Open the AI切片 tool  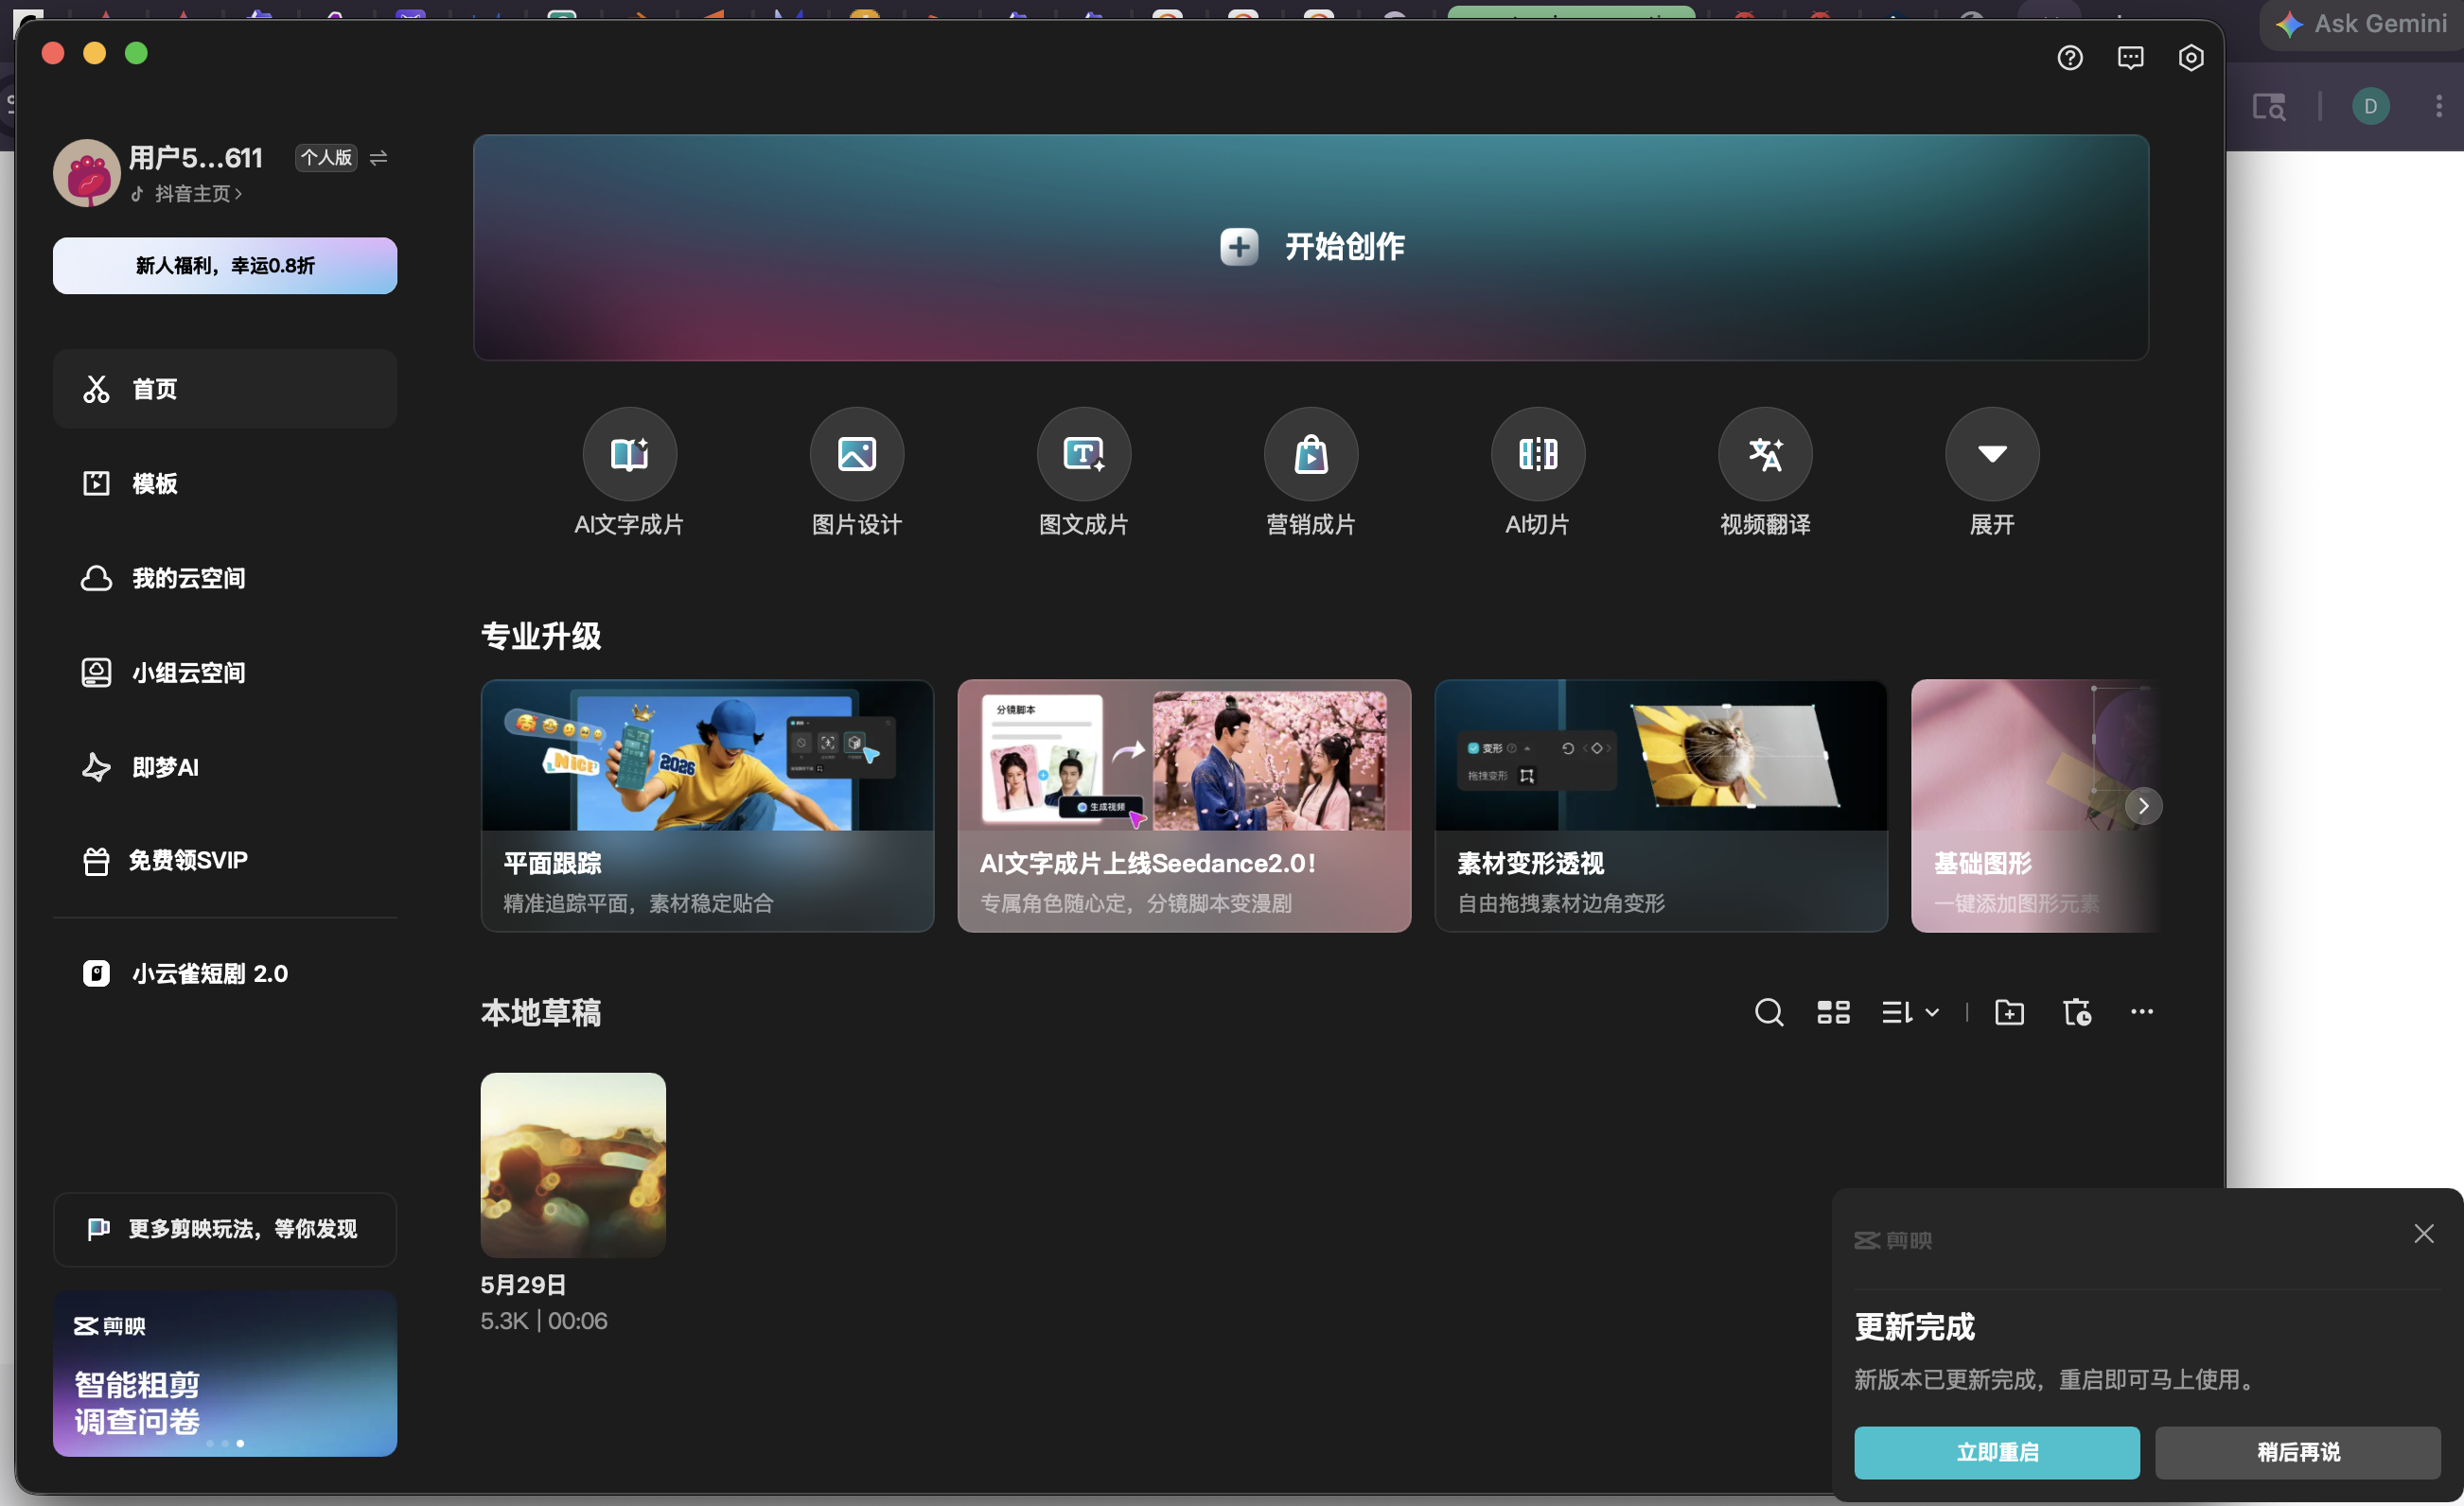coord(1537,472)
